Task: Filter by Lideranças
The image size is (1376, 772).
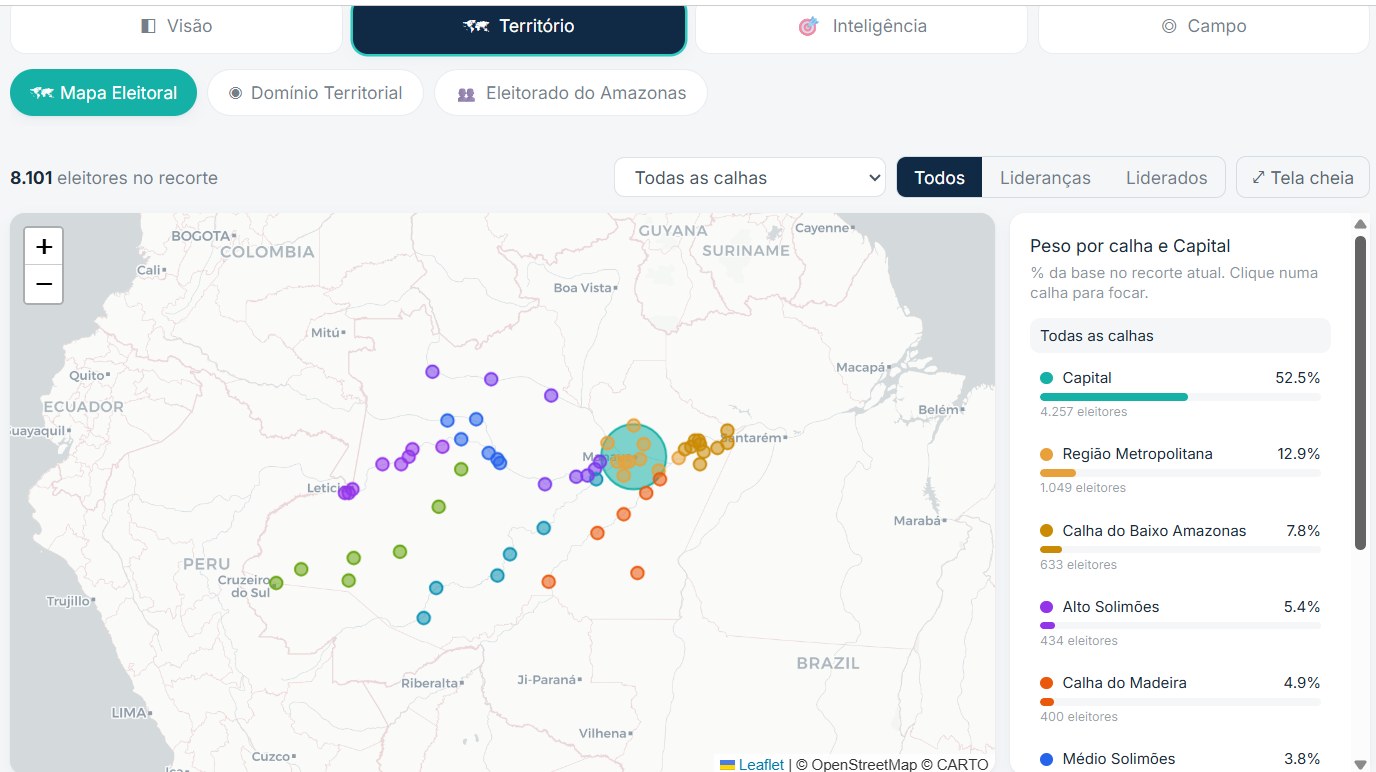Action: coord(1045,178)
